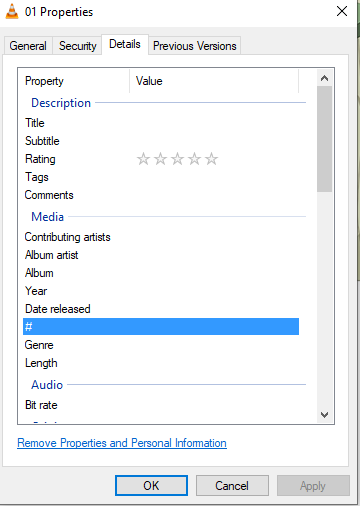
Task: Click the OK button
Action: 151,486
